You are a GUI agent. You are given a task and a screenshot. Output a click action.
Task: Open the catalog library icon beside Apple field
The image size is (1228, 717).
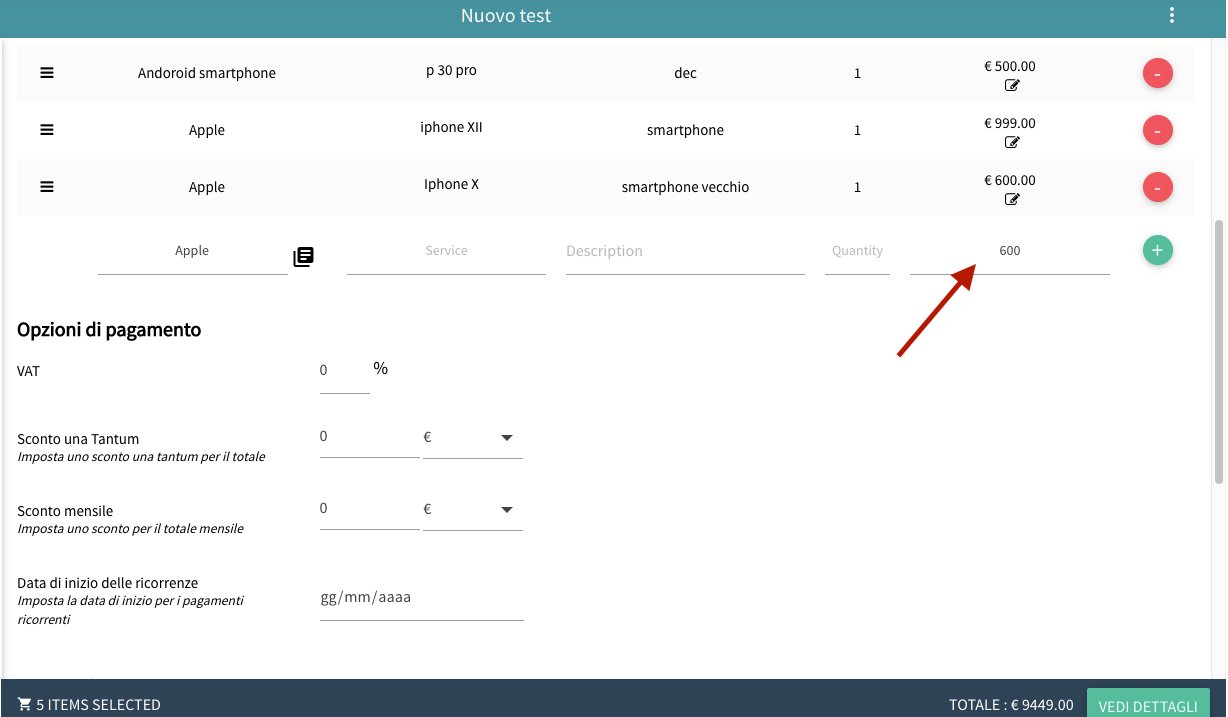303,257
